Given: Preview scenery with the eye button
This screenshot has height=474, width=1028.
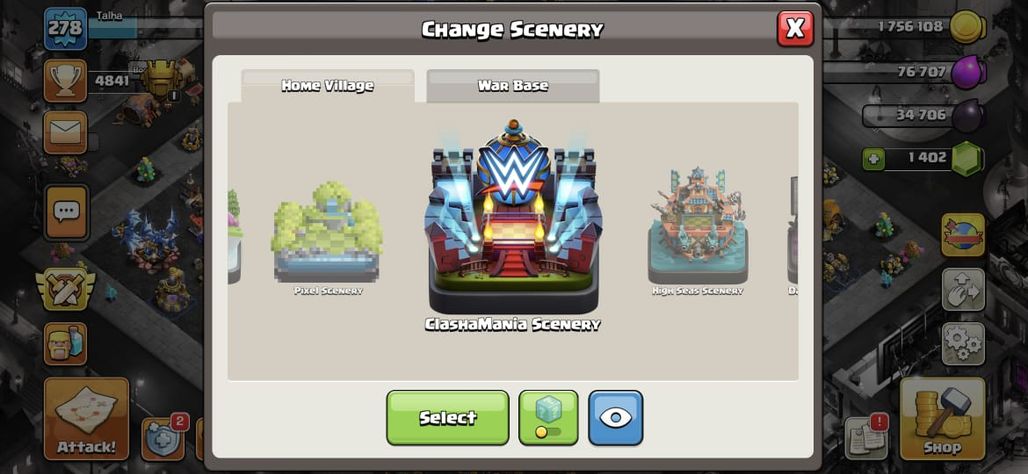Looking at the screenshot, I should [x=616, y=418].
